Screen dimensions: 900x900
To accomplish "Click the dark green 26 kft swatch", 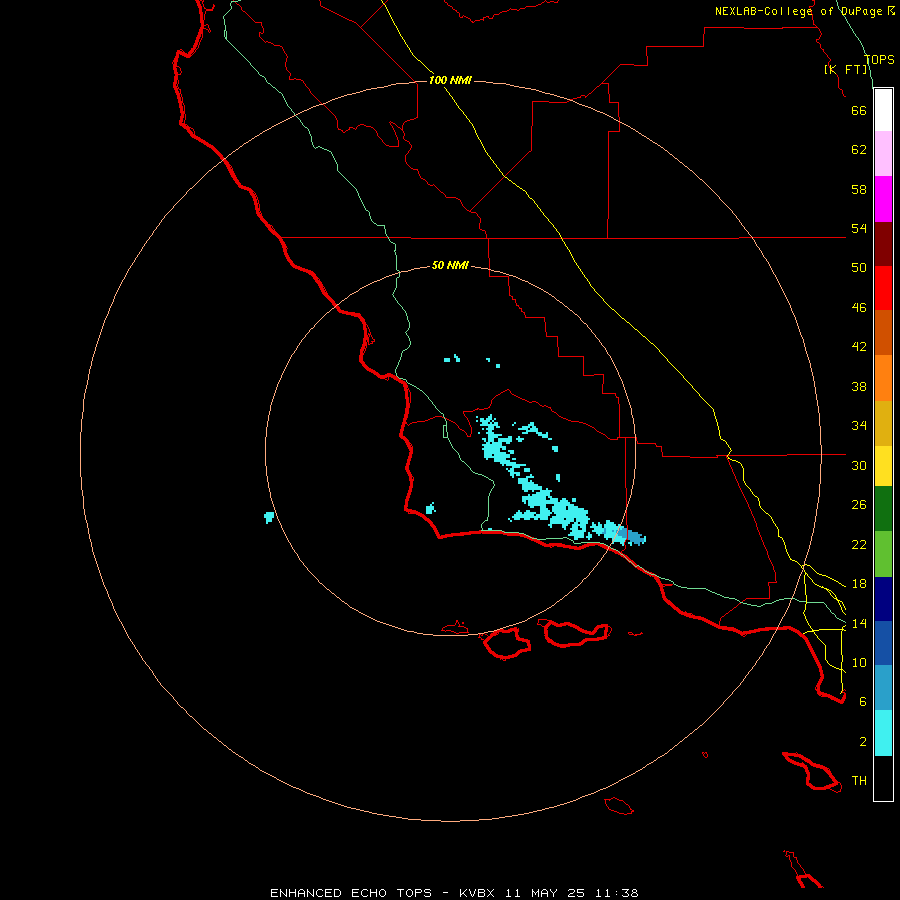I will coord(883,509).
